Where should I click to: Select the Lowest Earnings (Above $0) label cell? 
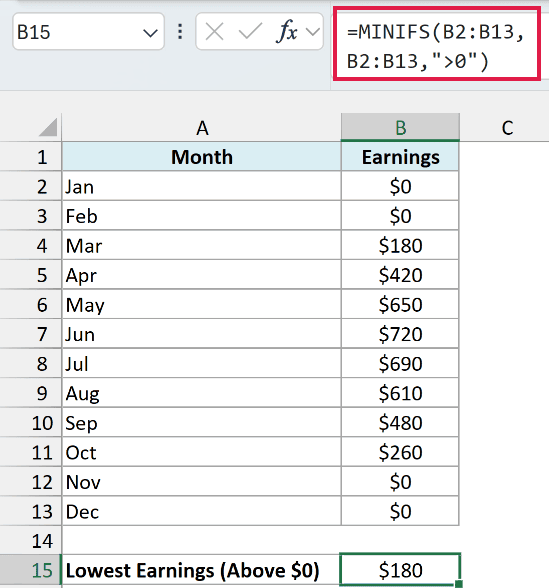[x=202, y=571]
